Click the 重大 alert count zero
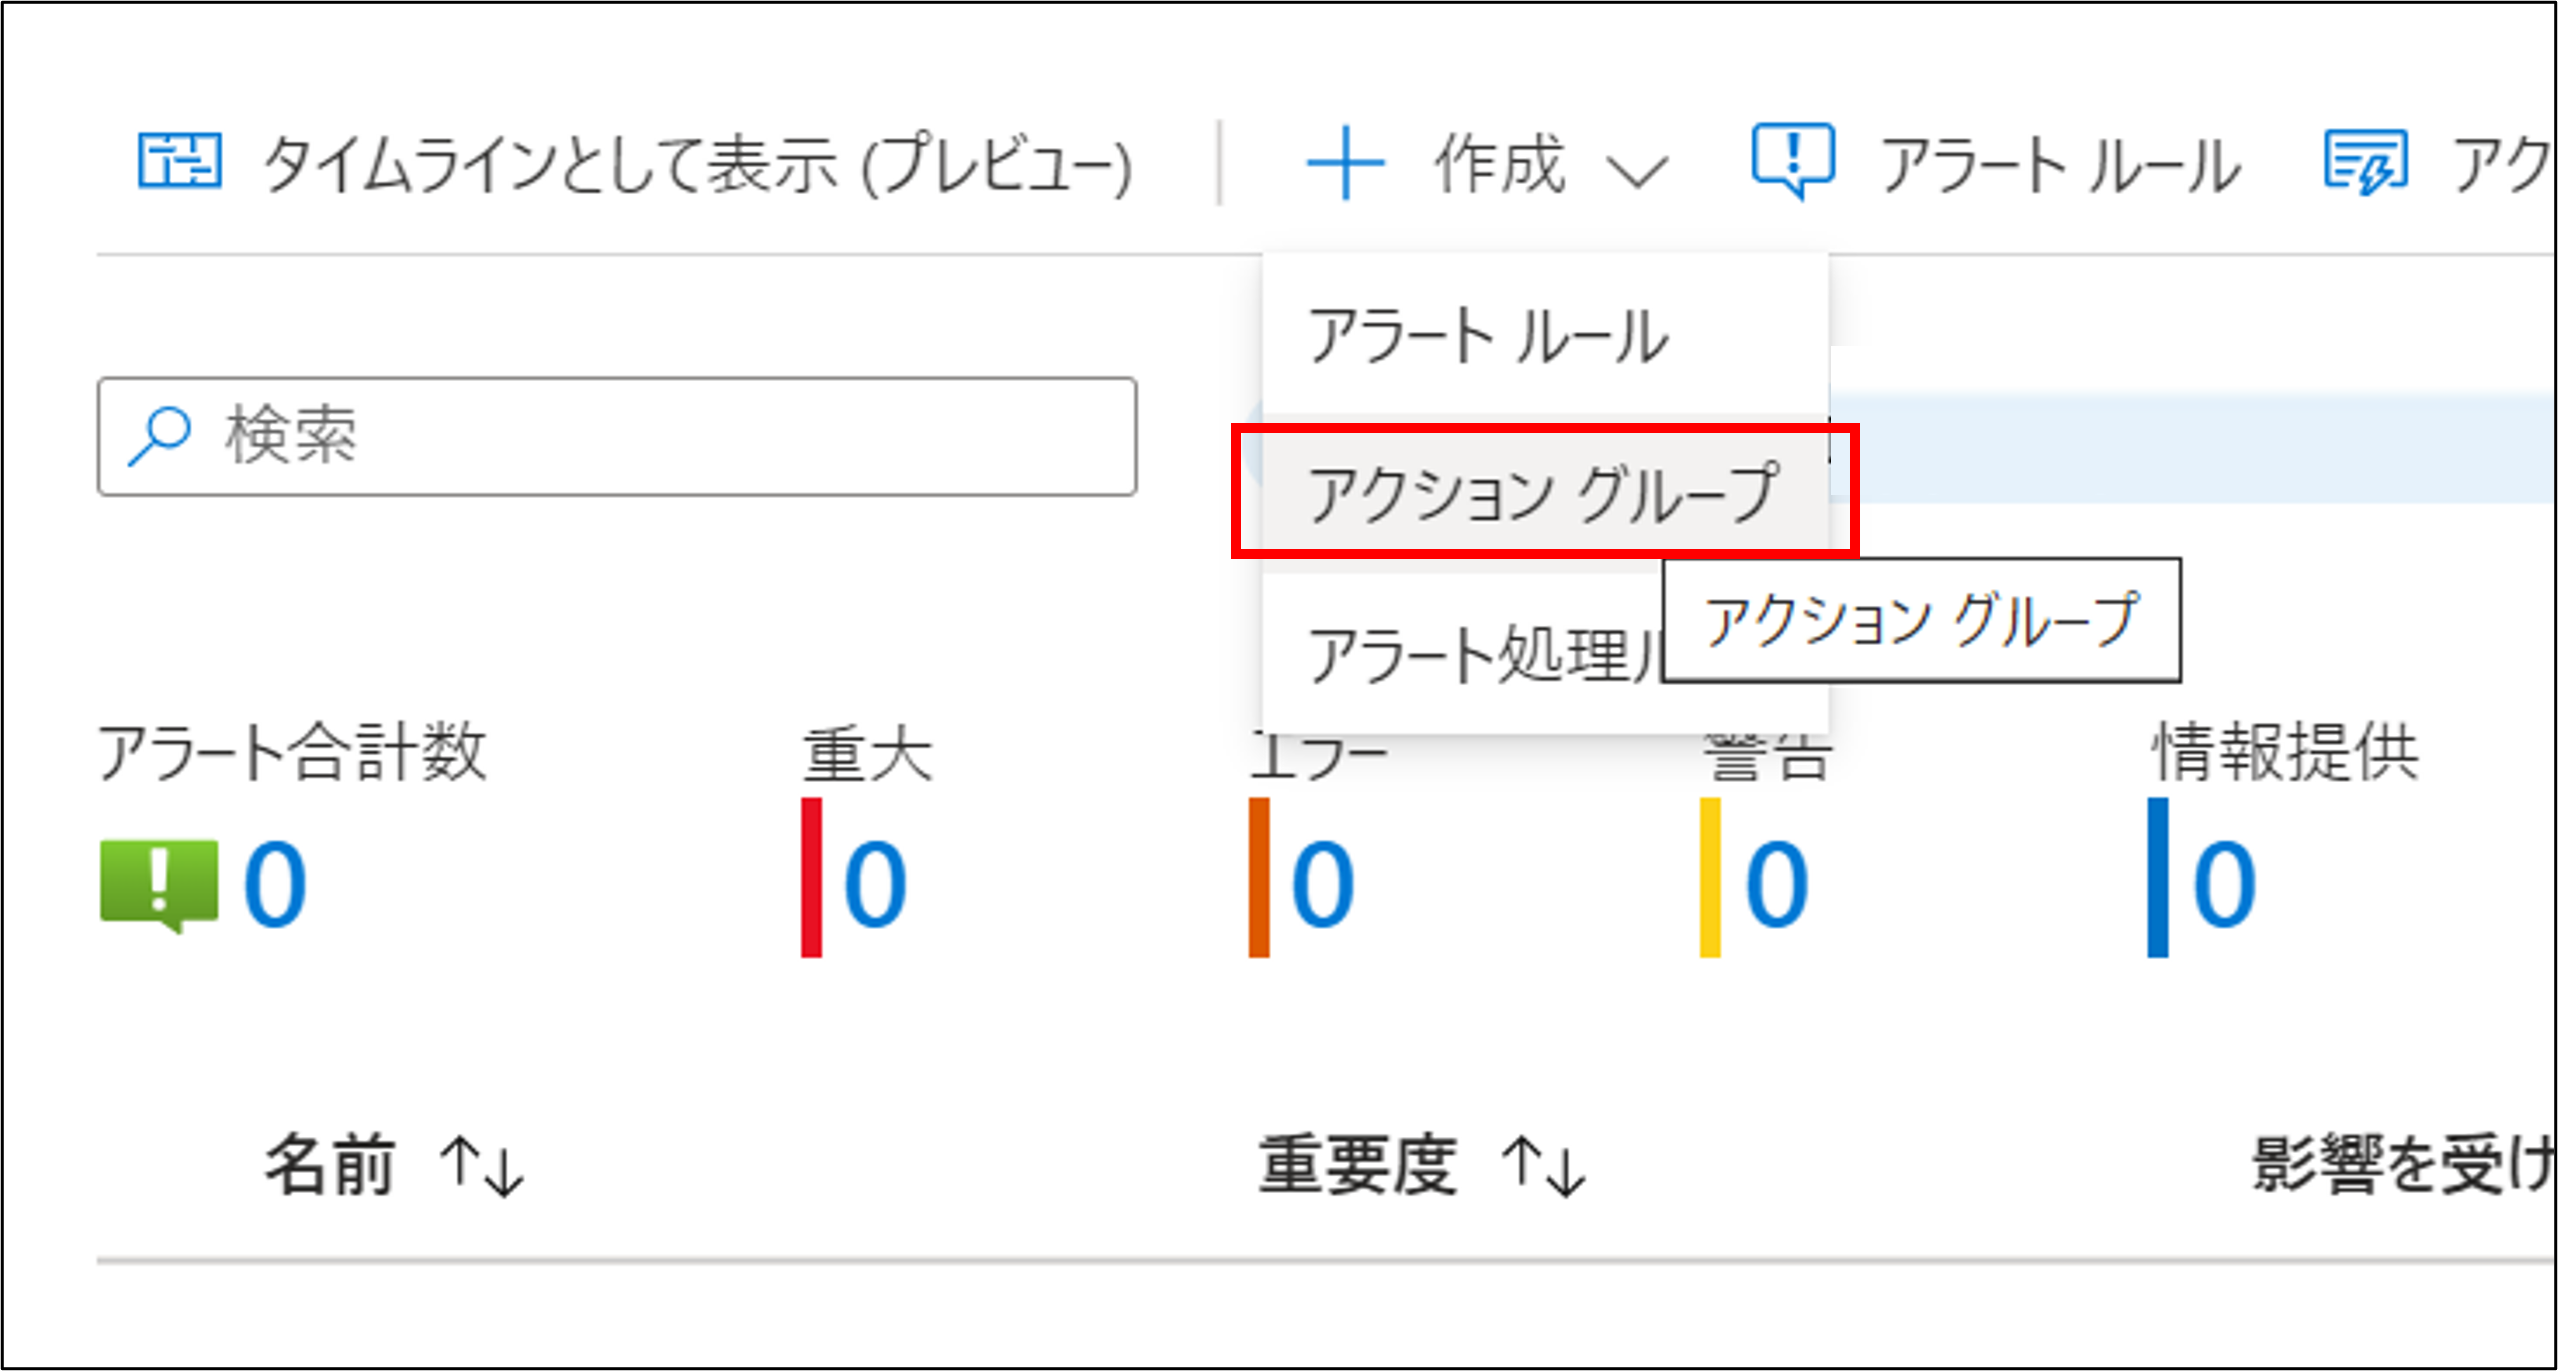The width and height of the screenshot is (2558, 1371). (875, 884)
